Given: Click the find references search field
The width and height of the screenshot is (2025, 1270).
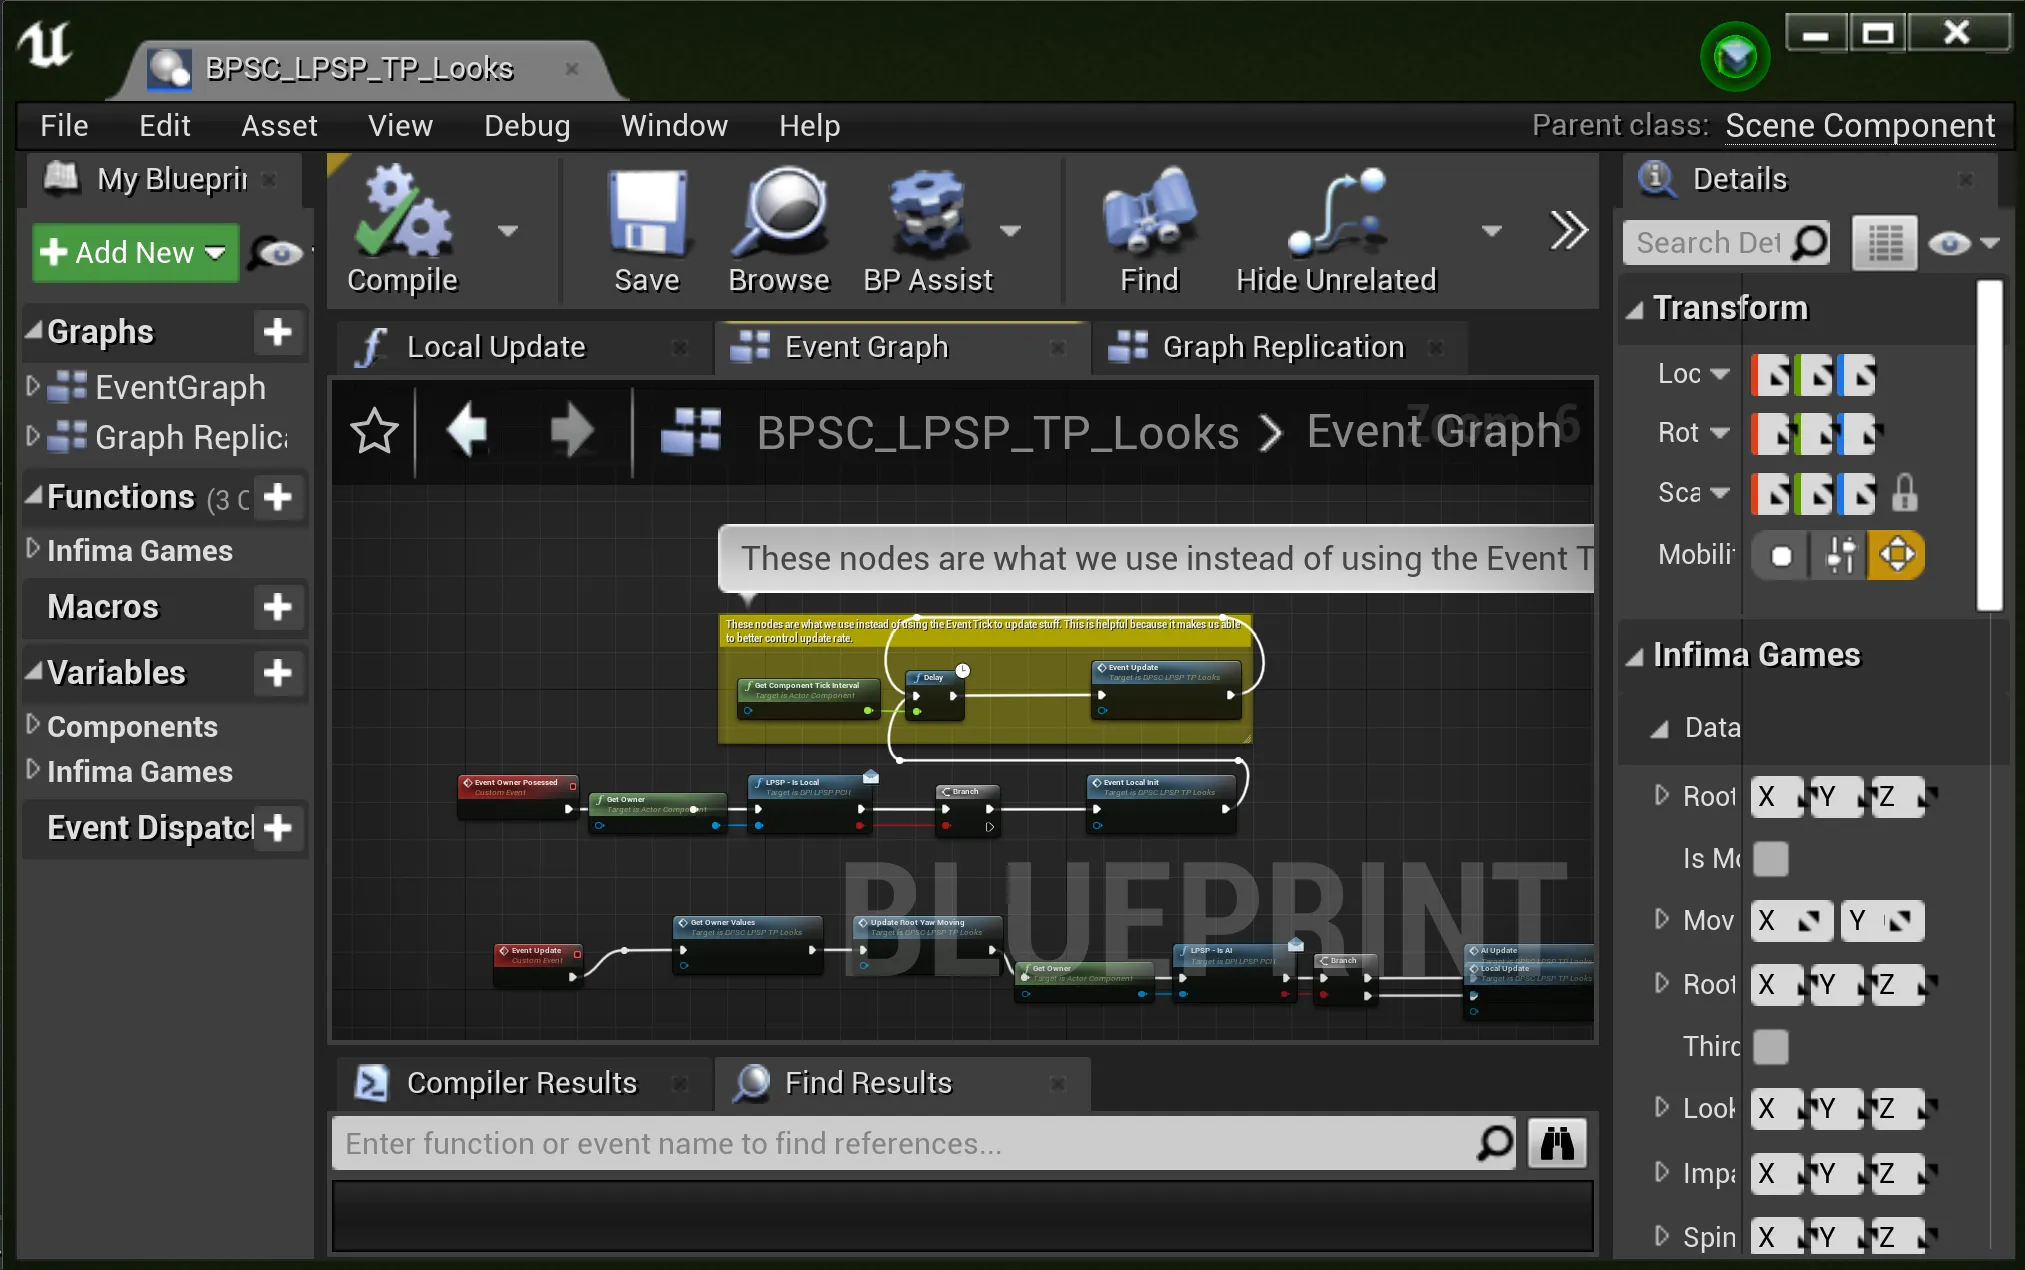Looking at the screenshot, I should (x=900, y=1143).
